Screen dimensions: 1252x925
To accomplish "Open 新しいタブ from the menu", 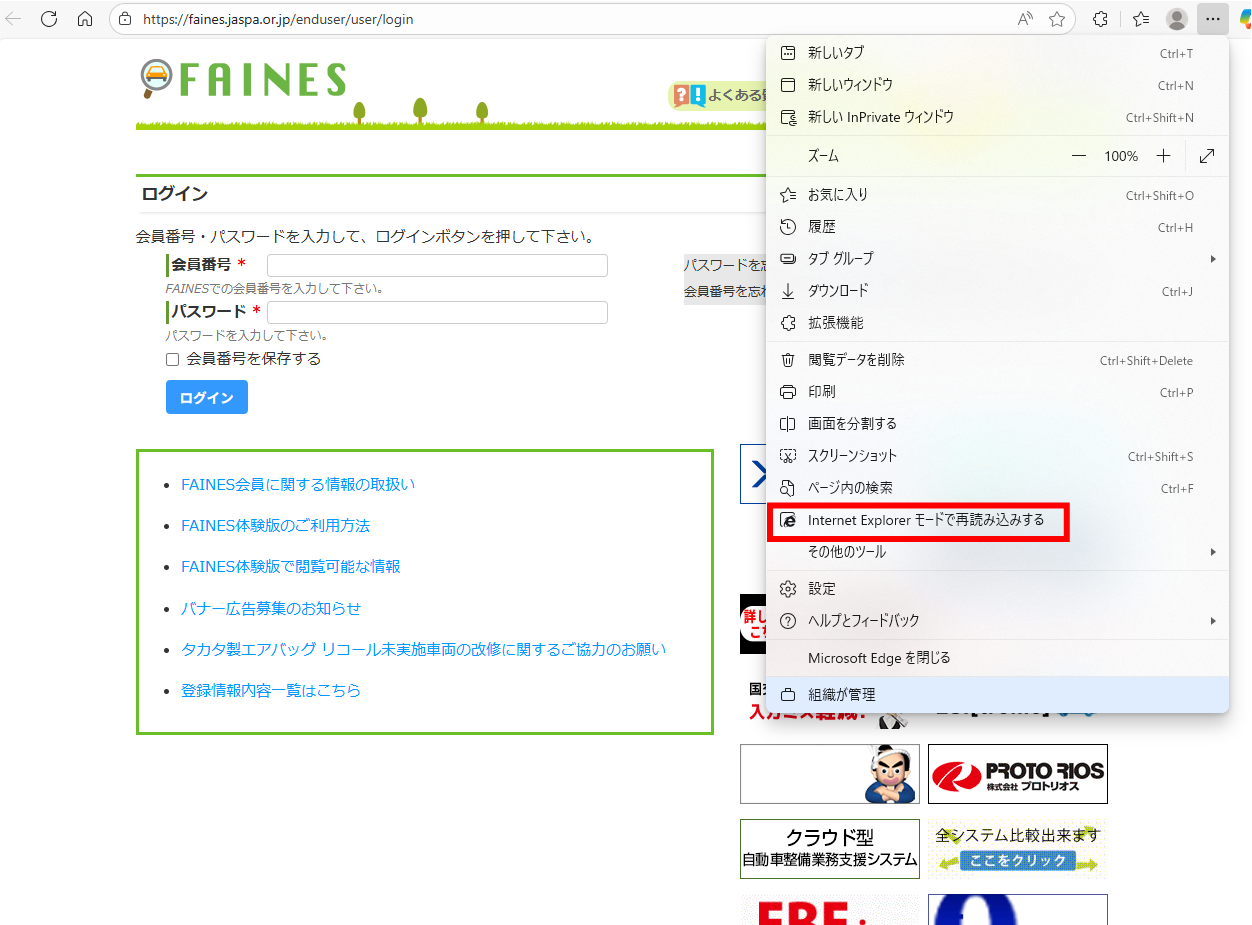I will tap(997, 53).
